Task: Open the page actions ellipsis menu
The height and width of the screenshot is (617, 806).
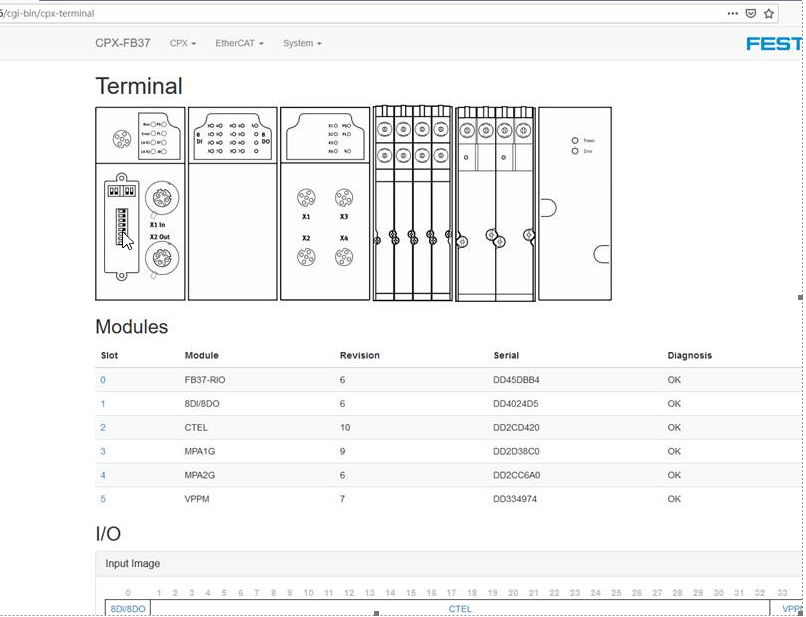Action: click(732, 13)
